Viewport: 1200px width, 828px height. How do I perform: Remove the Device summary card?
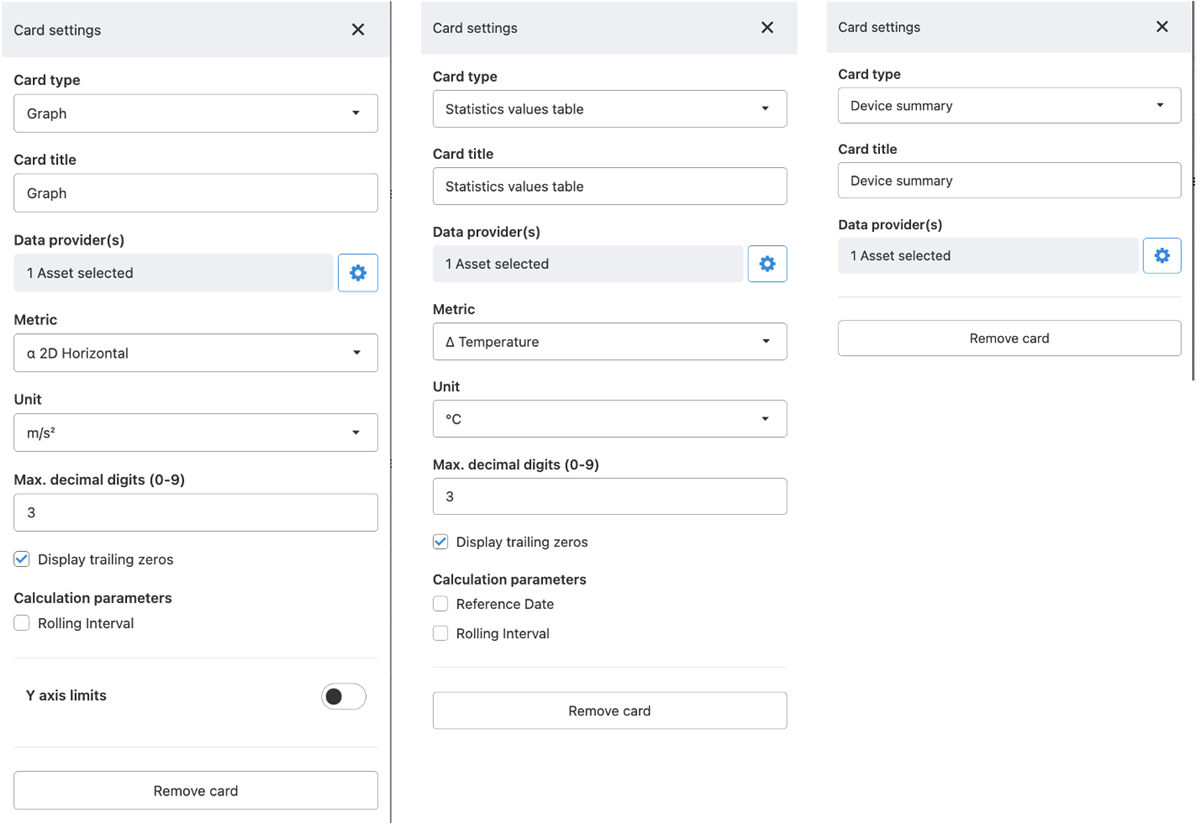tap(1008, 338)
